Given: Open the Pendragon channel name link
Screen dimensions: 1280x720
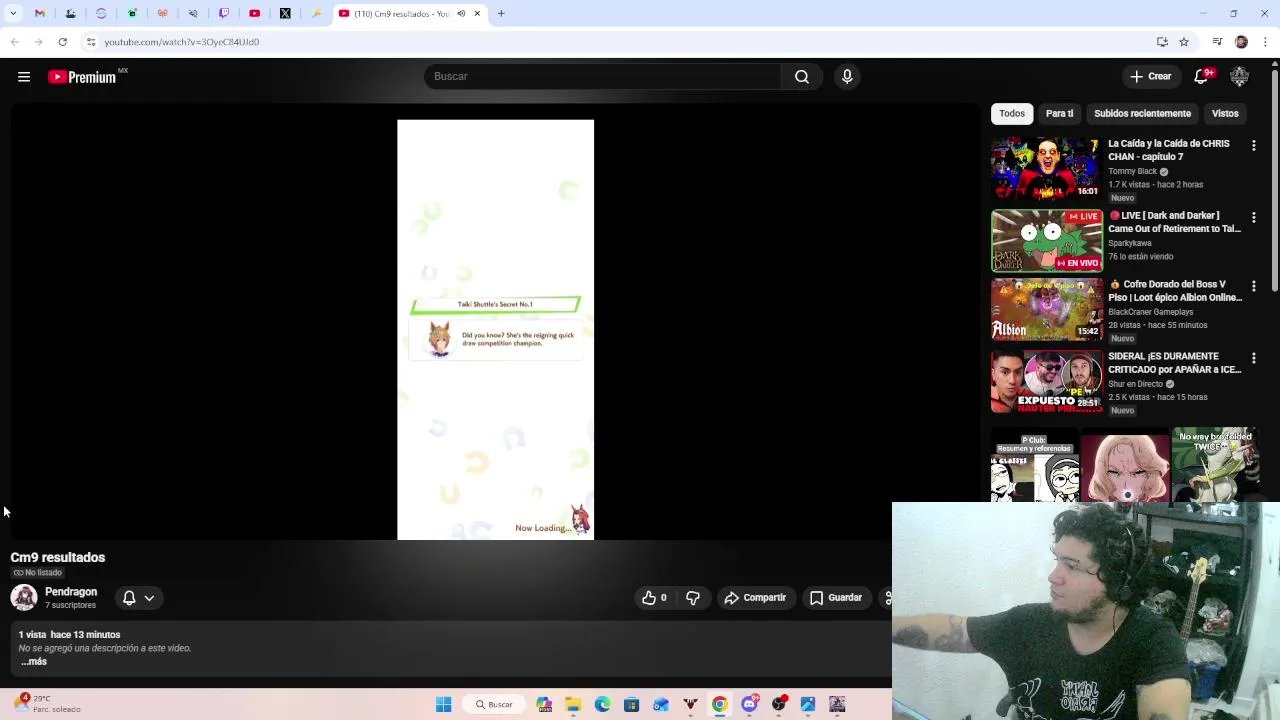Looking at the screenshot, I should click(x=71, y=592).
